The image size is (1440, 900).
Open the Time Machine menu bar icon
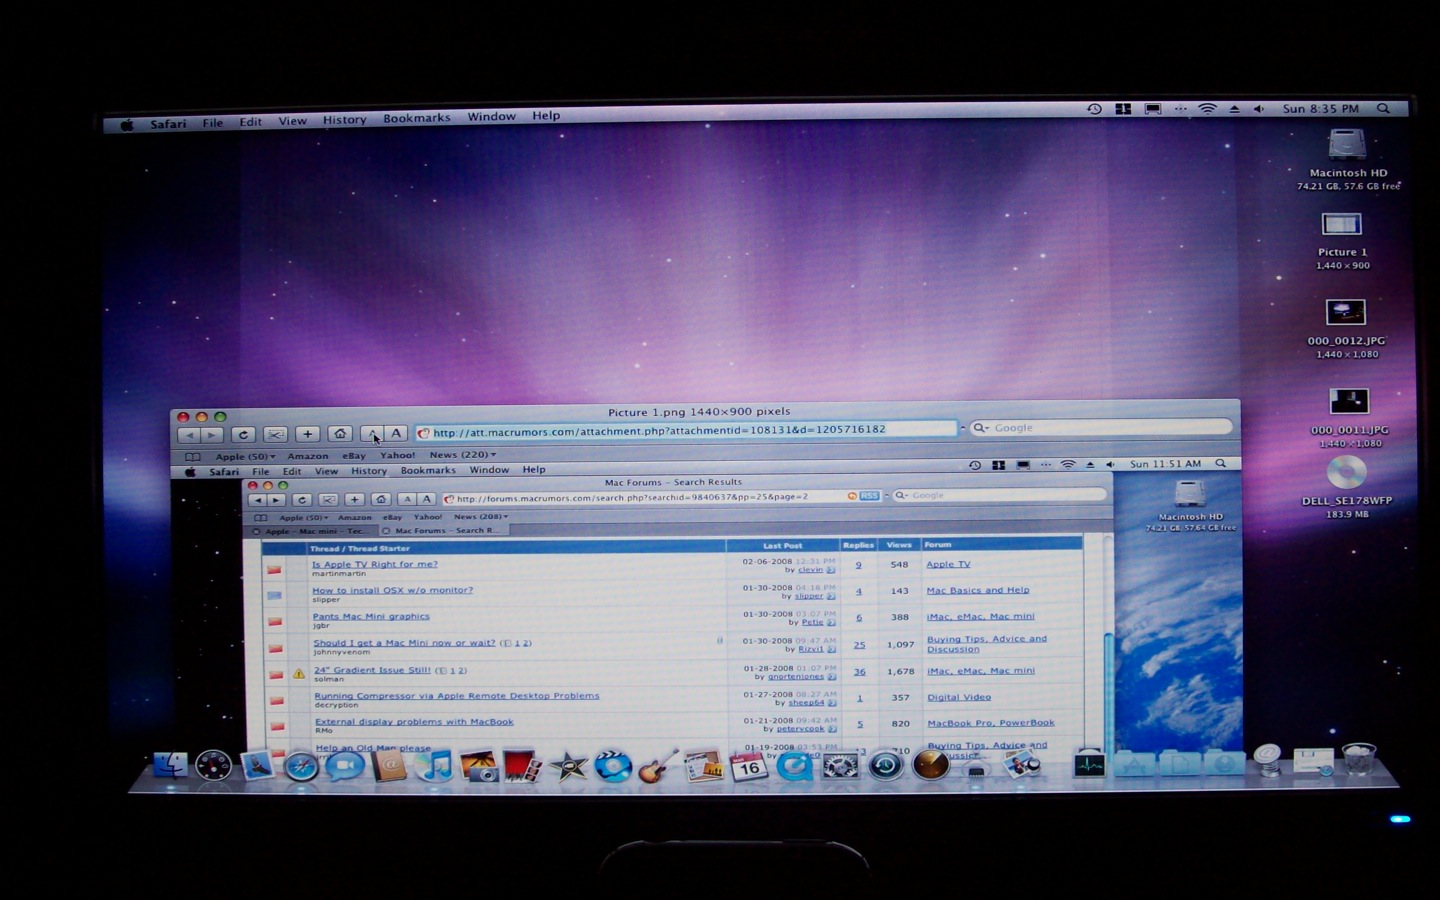click(x=1094, y=109)
